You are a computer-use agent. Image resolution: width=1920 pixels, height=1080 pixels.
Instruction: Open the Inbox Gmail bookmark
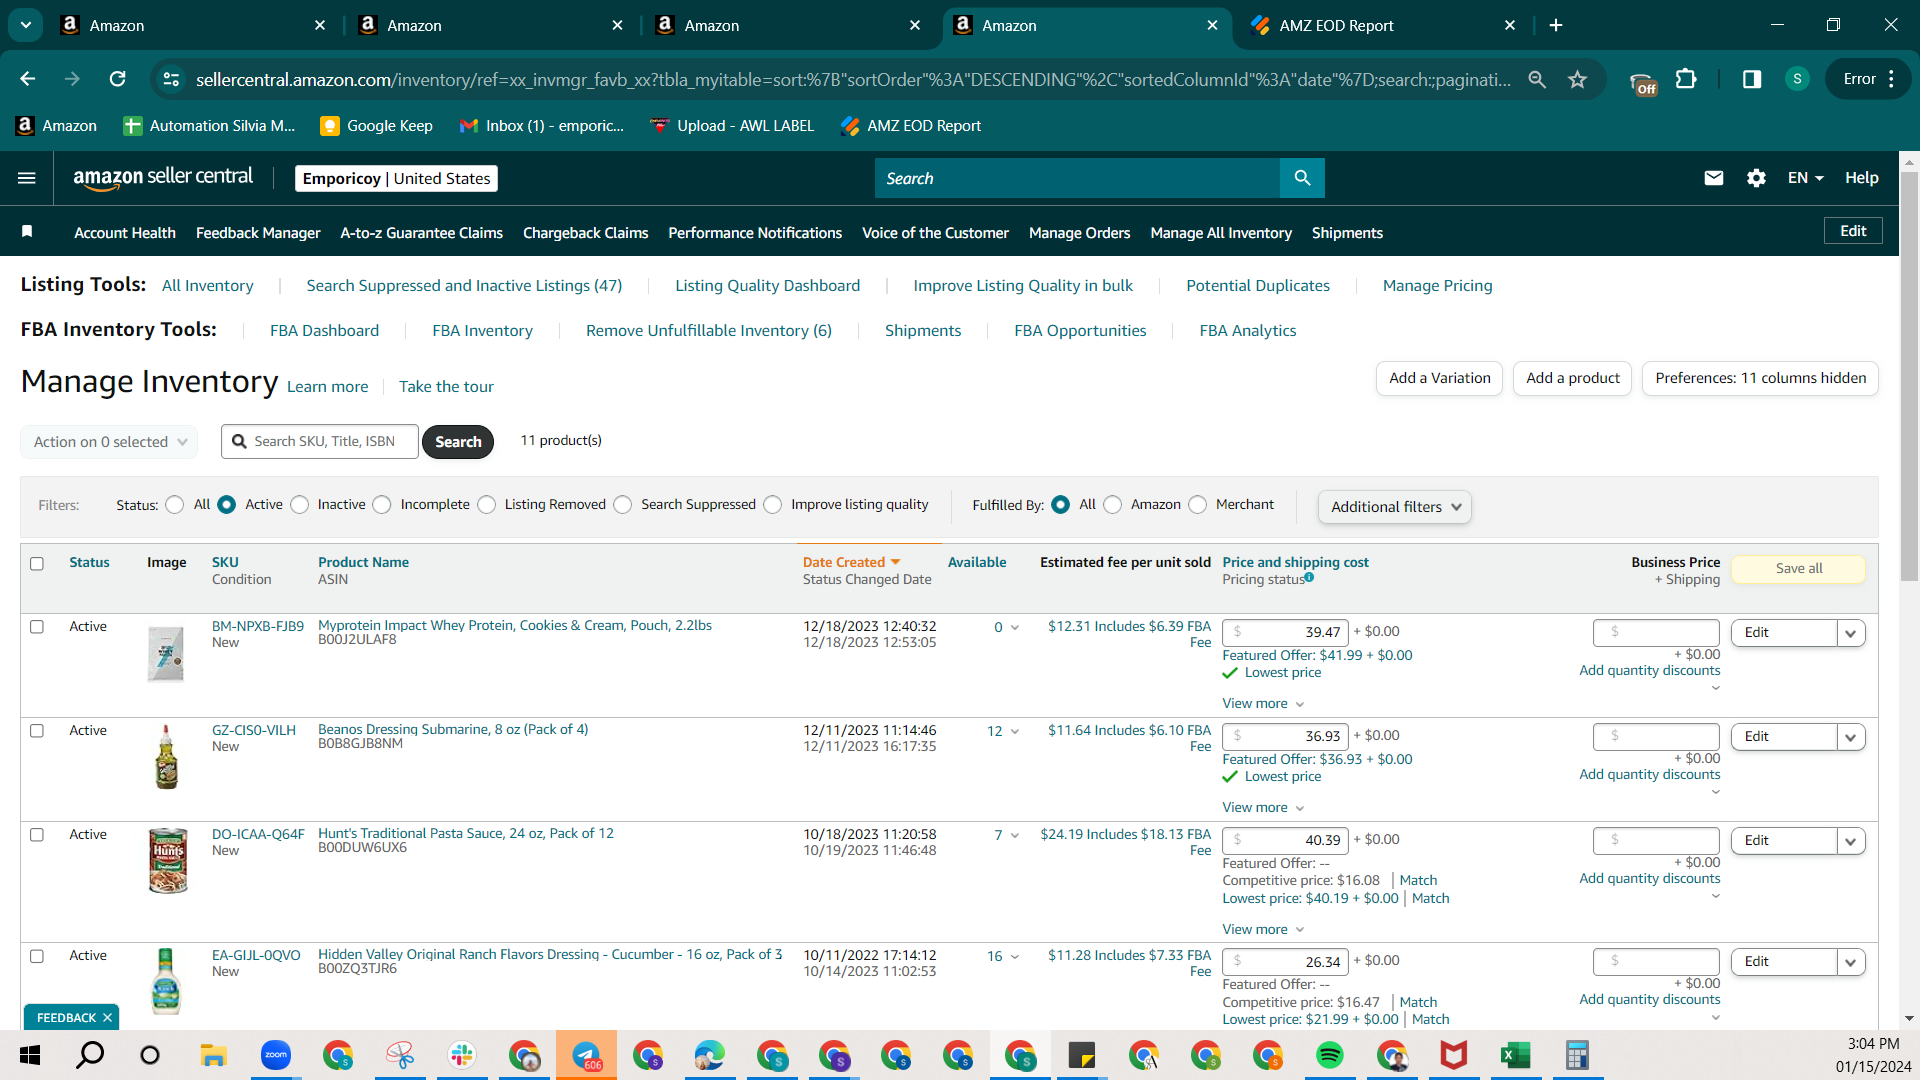[x=541, y=126]
